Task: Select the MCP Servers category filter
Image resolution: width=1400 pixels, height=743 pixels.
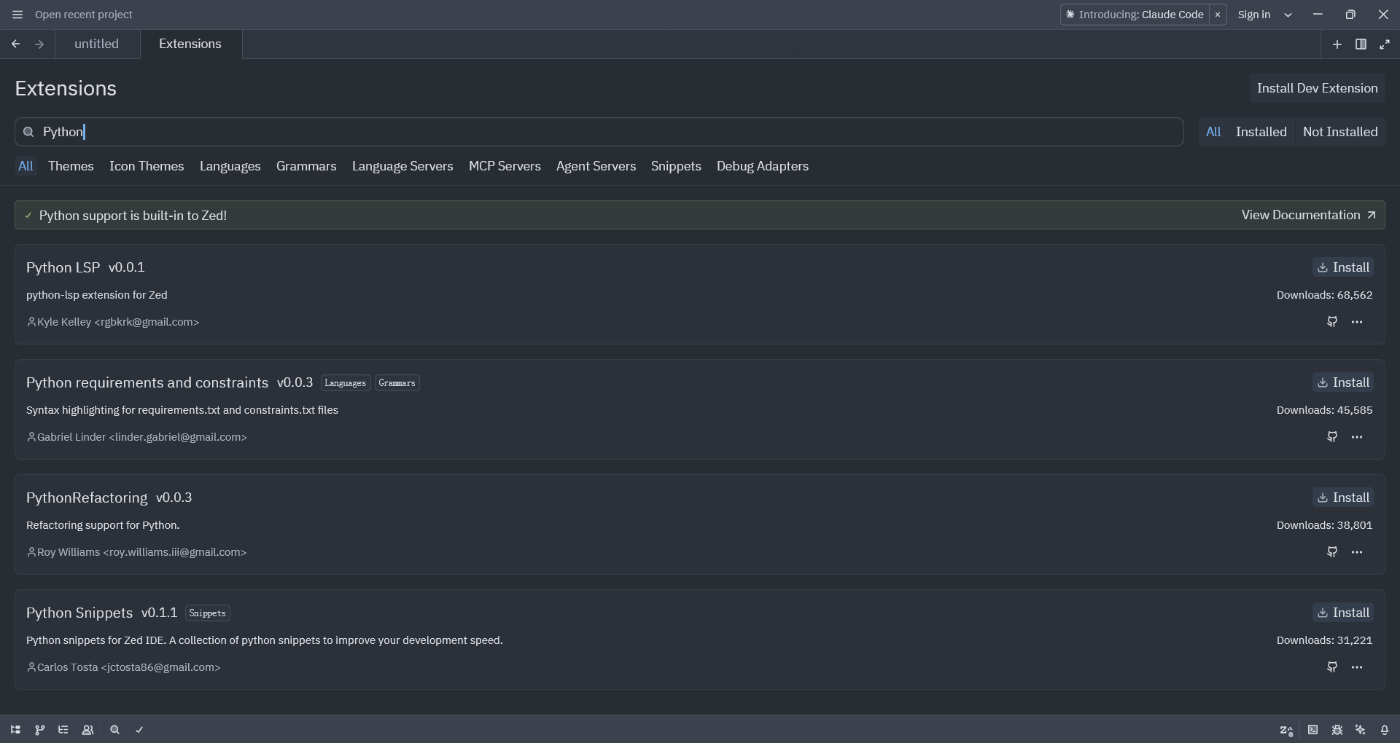Action: [x=505, y=166]
